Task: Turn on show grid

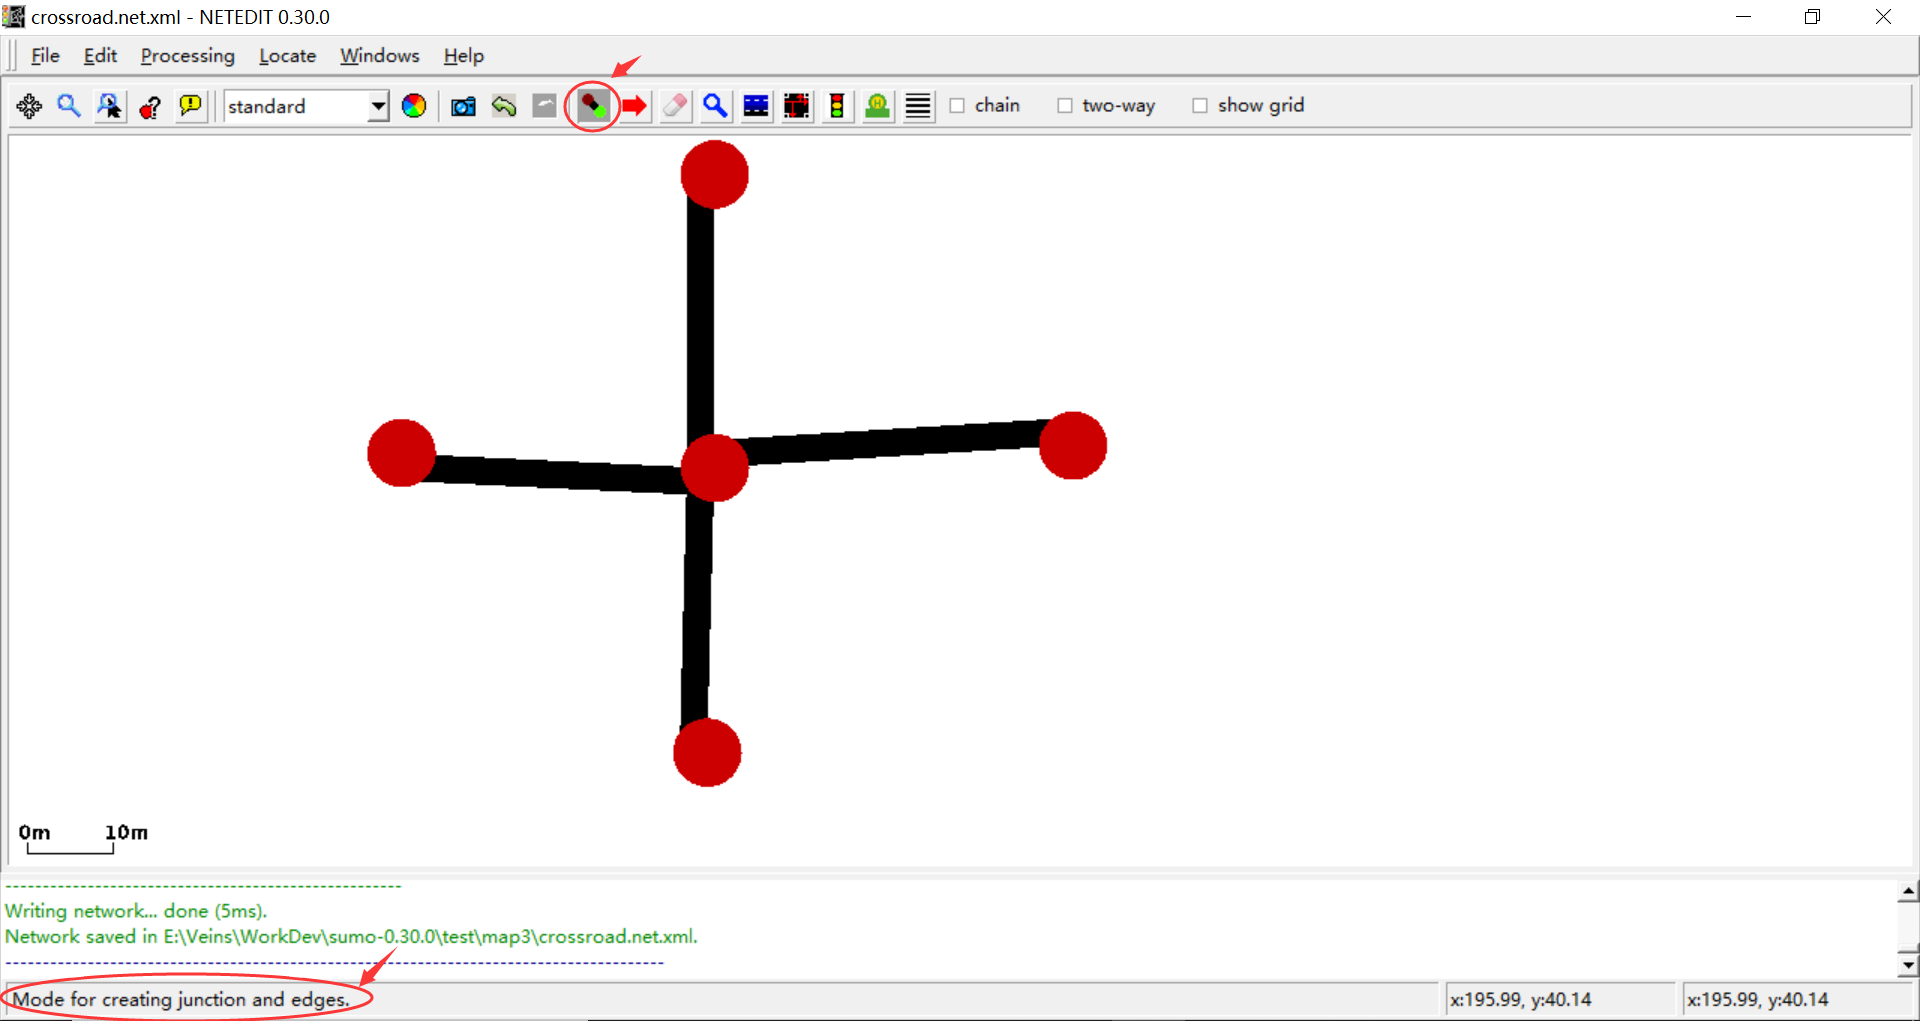Action: point(1200,105)
